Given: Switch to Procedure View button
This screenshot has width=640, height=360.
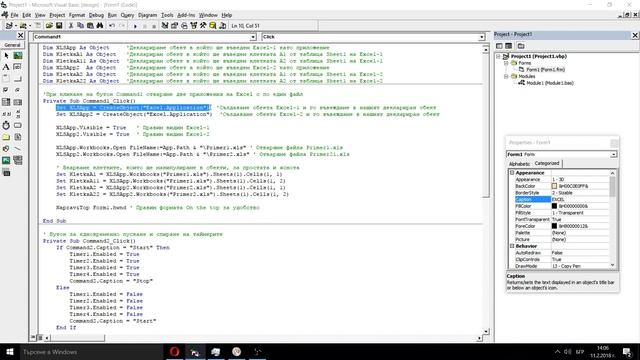Looking at the screenshot, I should (x=33, y=337).
